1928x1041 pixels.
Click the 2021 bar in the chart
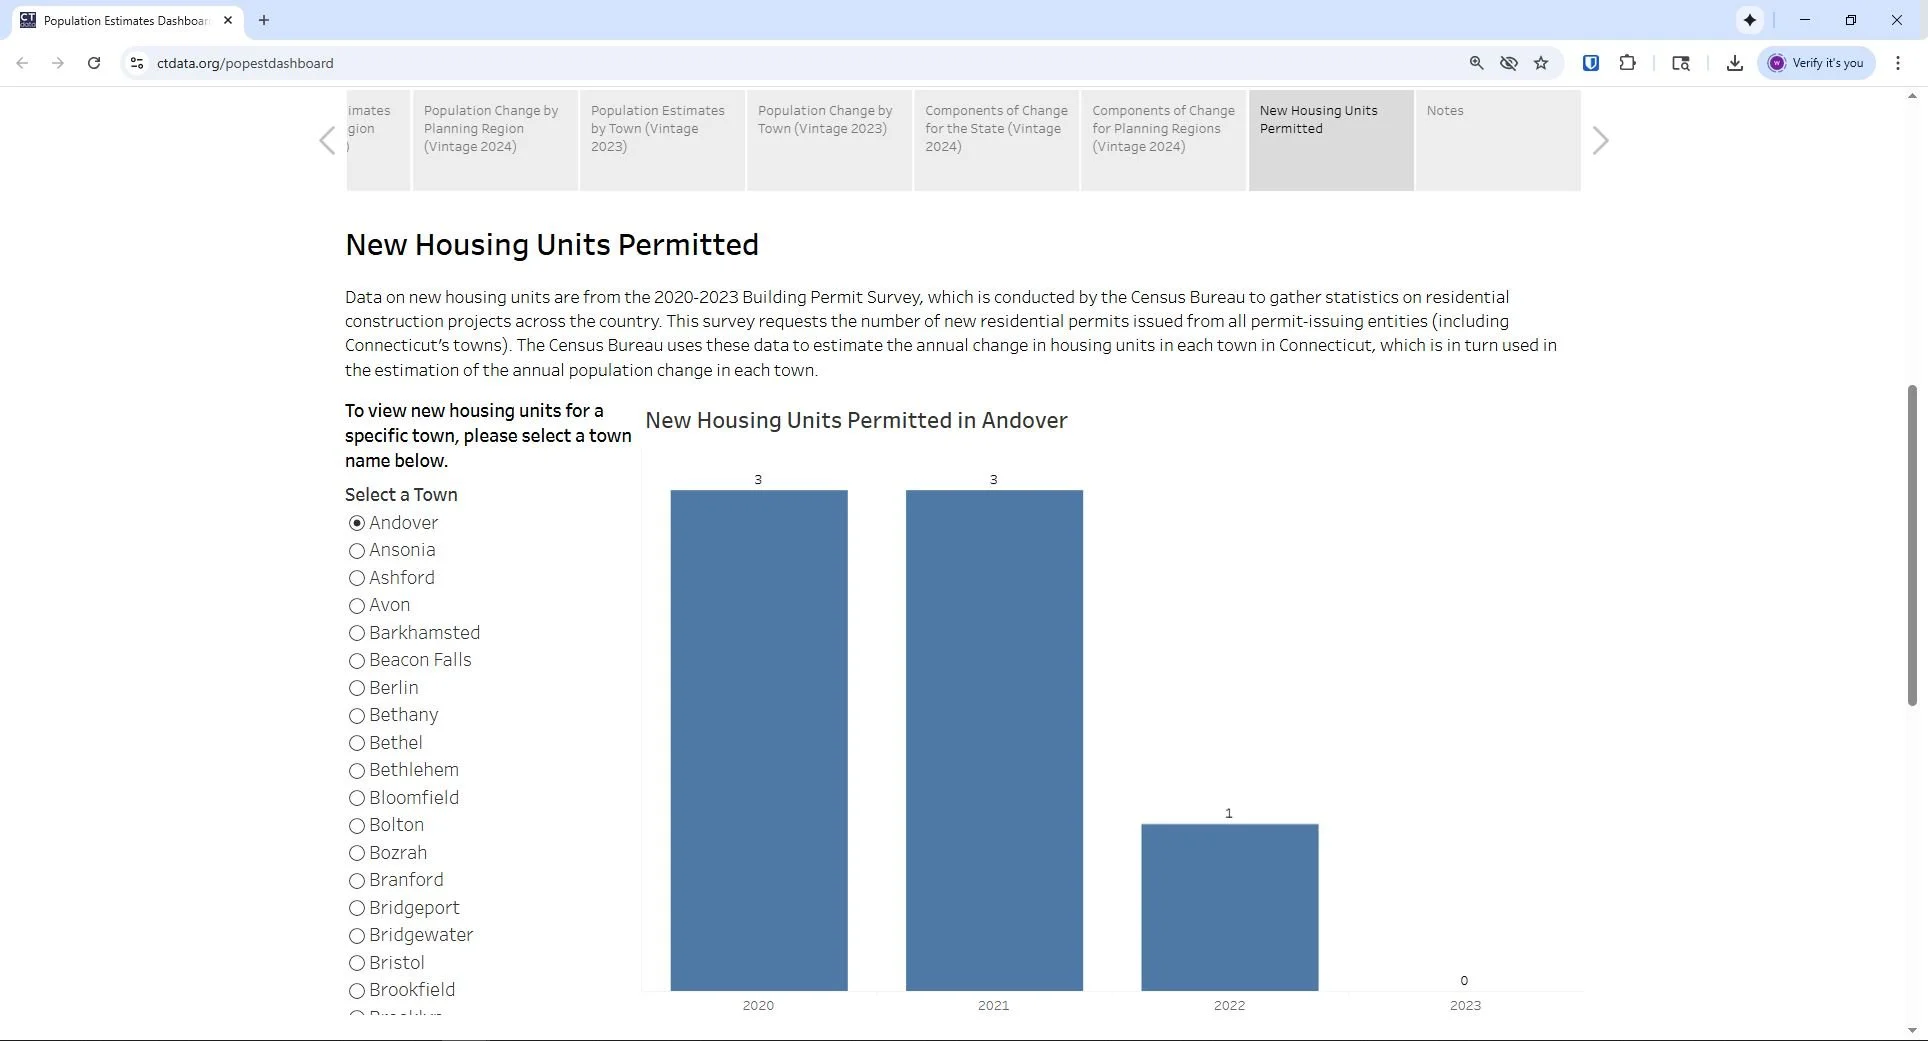coord(994,740)
